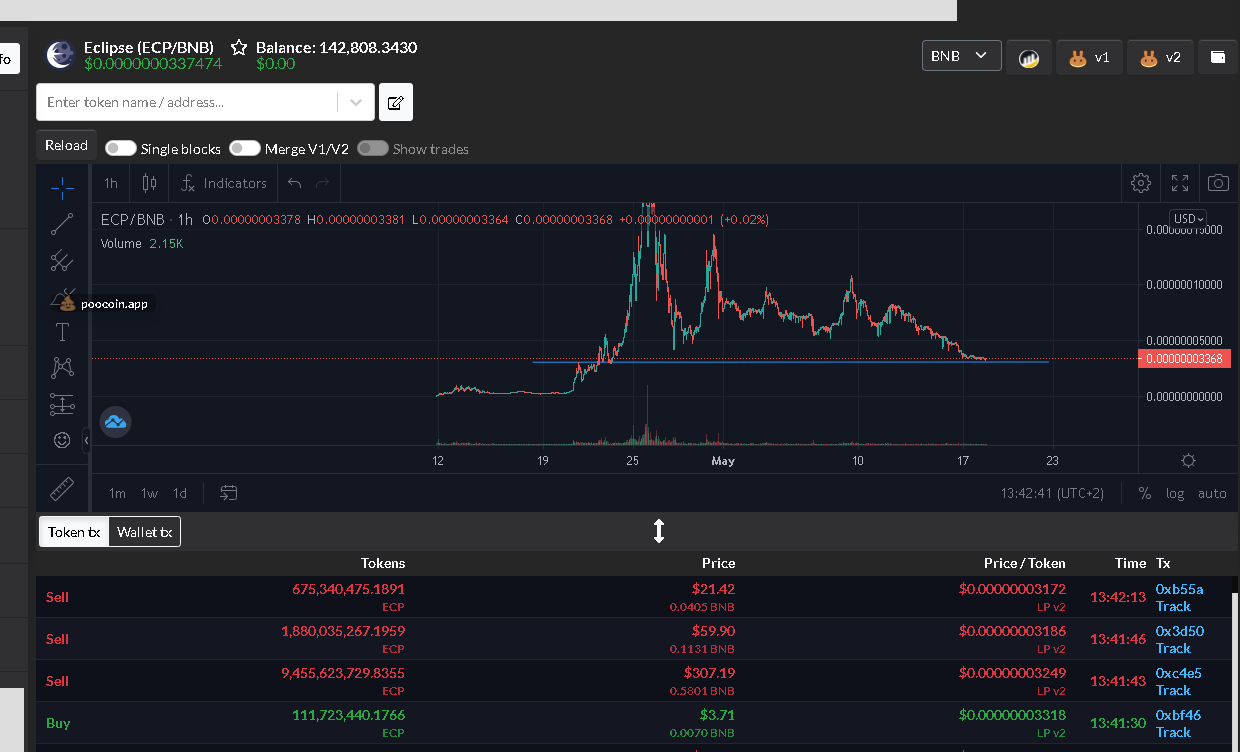
Task: Open the BNB currency dropdown
Action: [x=961, y=56]
